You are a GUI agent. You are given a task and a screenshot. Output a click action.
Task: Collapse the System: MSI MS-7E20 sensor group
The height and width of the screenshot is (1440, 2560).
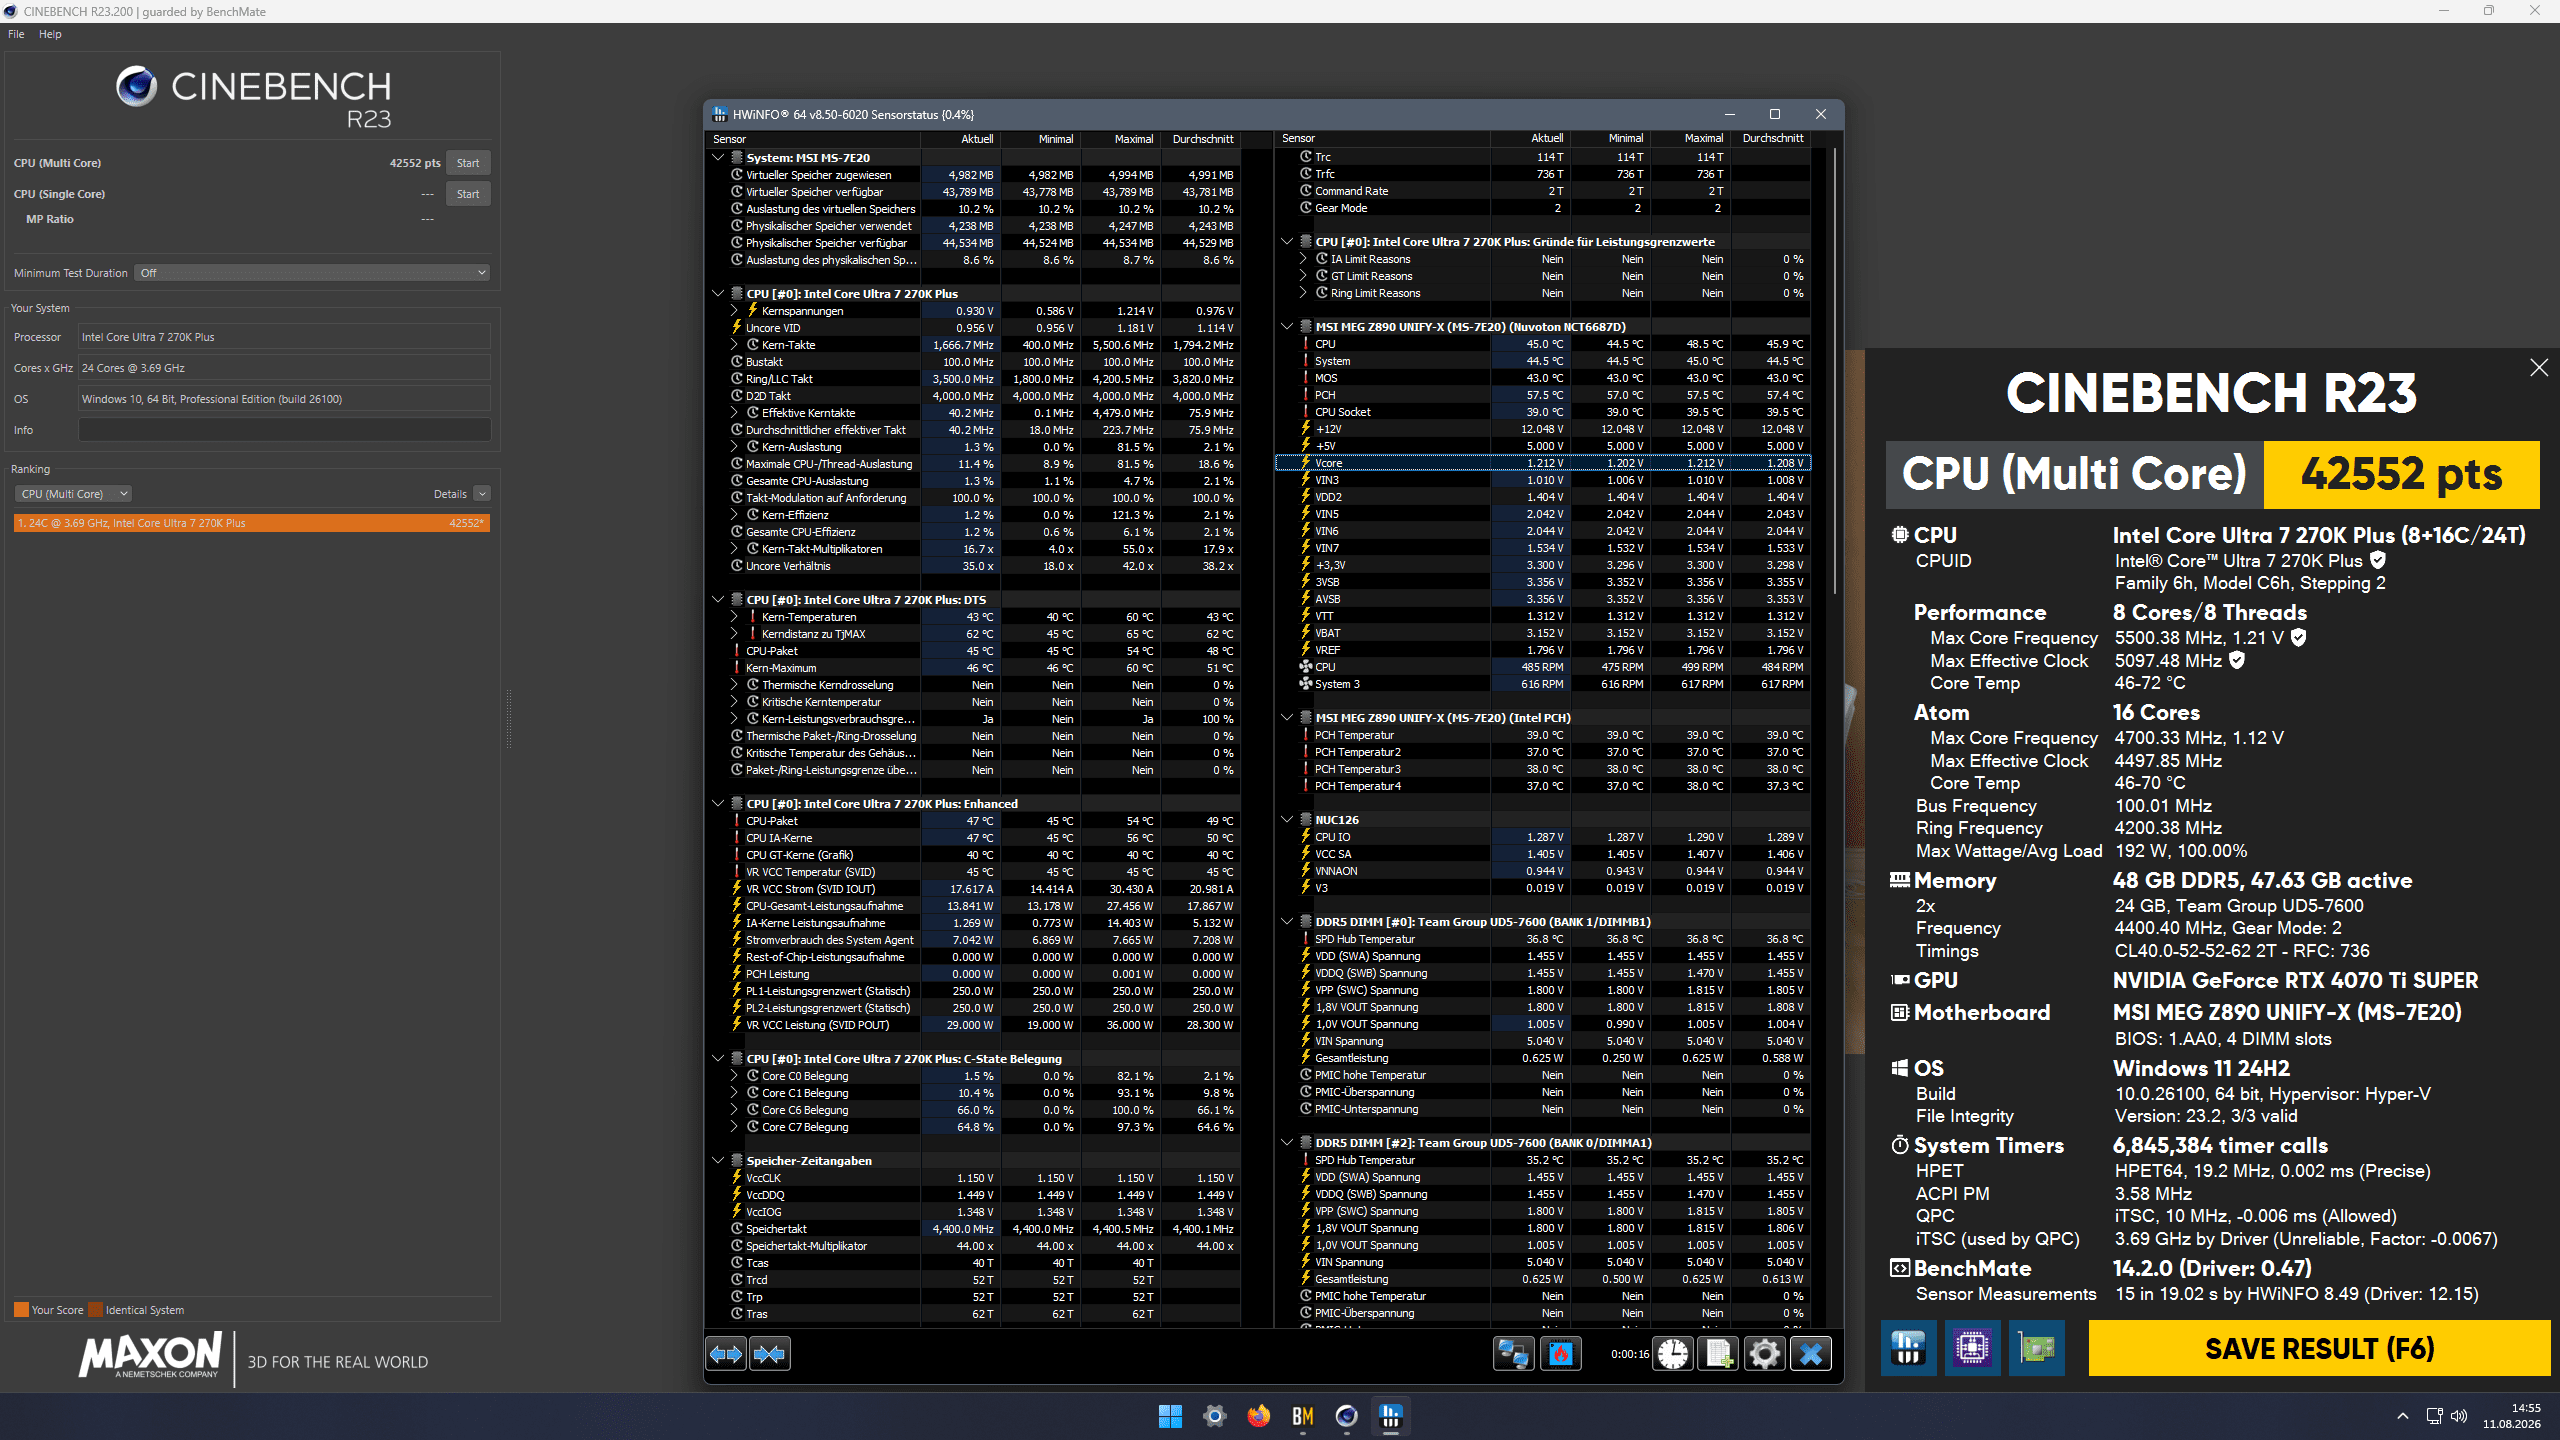[x=718, y=157]
